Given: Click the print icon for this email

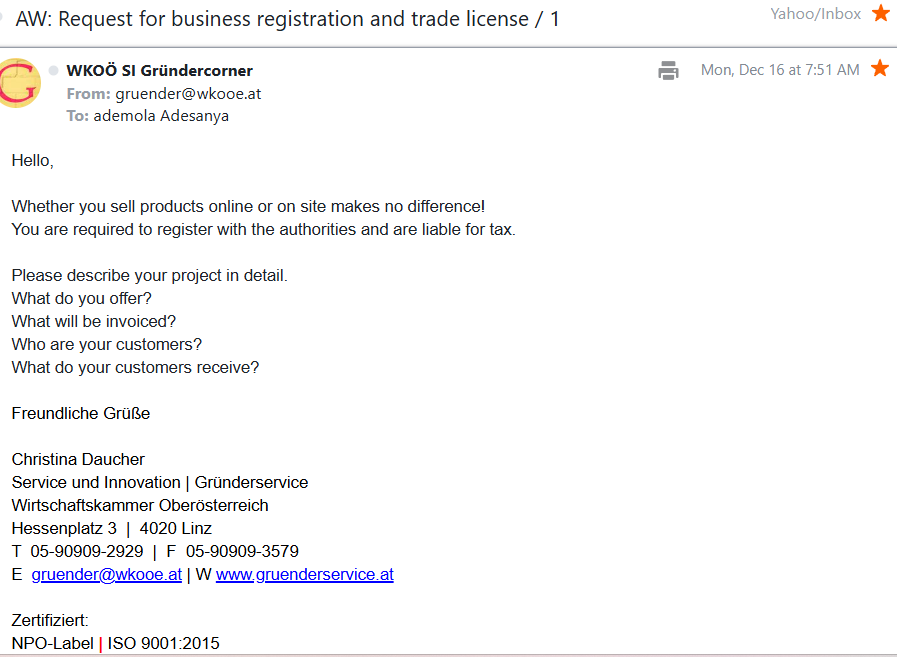Looking at the screenshot, I should click(x=668, y=70).
